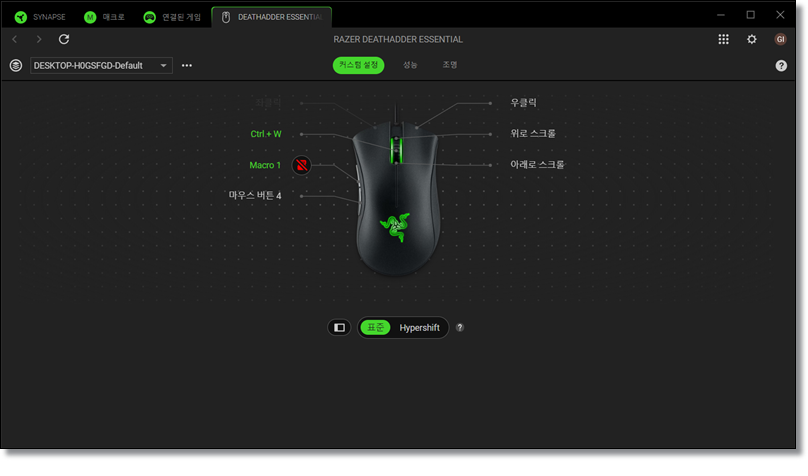Go back with the left arrow

coord(15,39)
